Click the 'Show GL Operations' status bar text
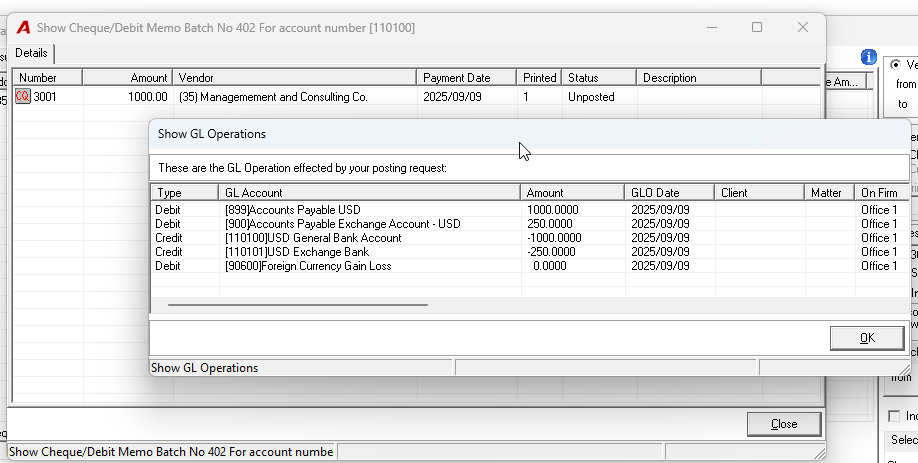Image resolution: width=918 pixels, height=463 pixels. 204,368
